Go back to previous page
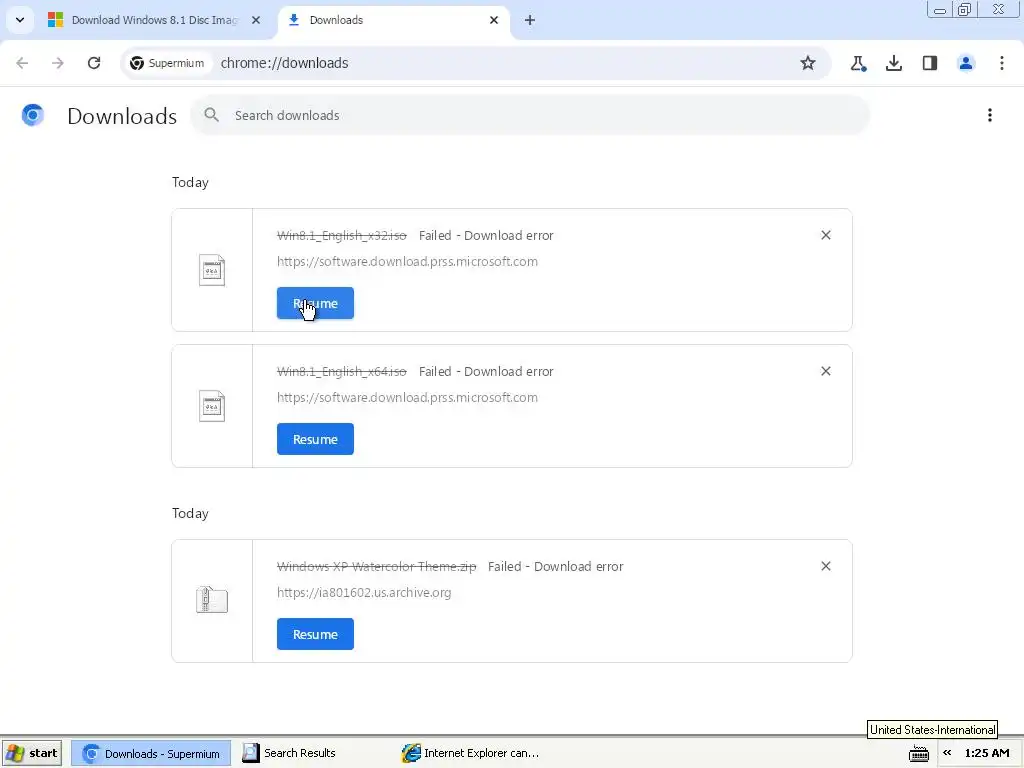 [x=22, y=63]
